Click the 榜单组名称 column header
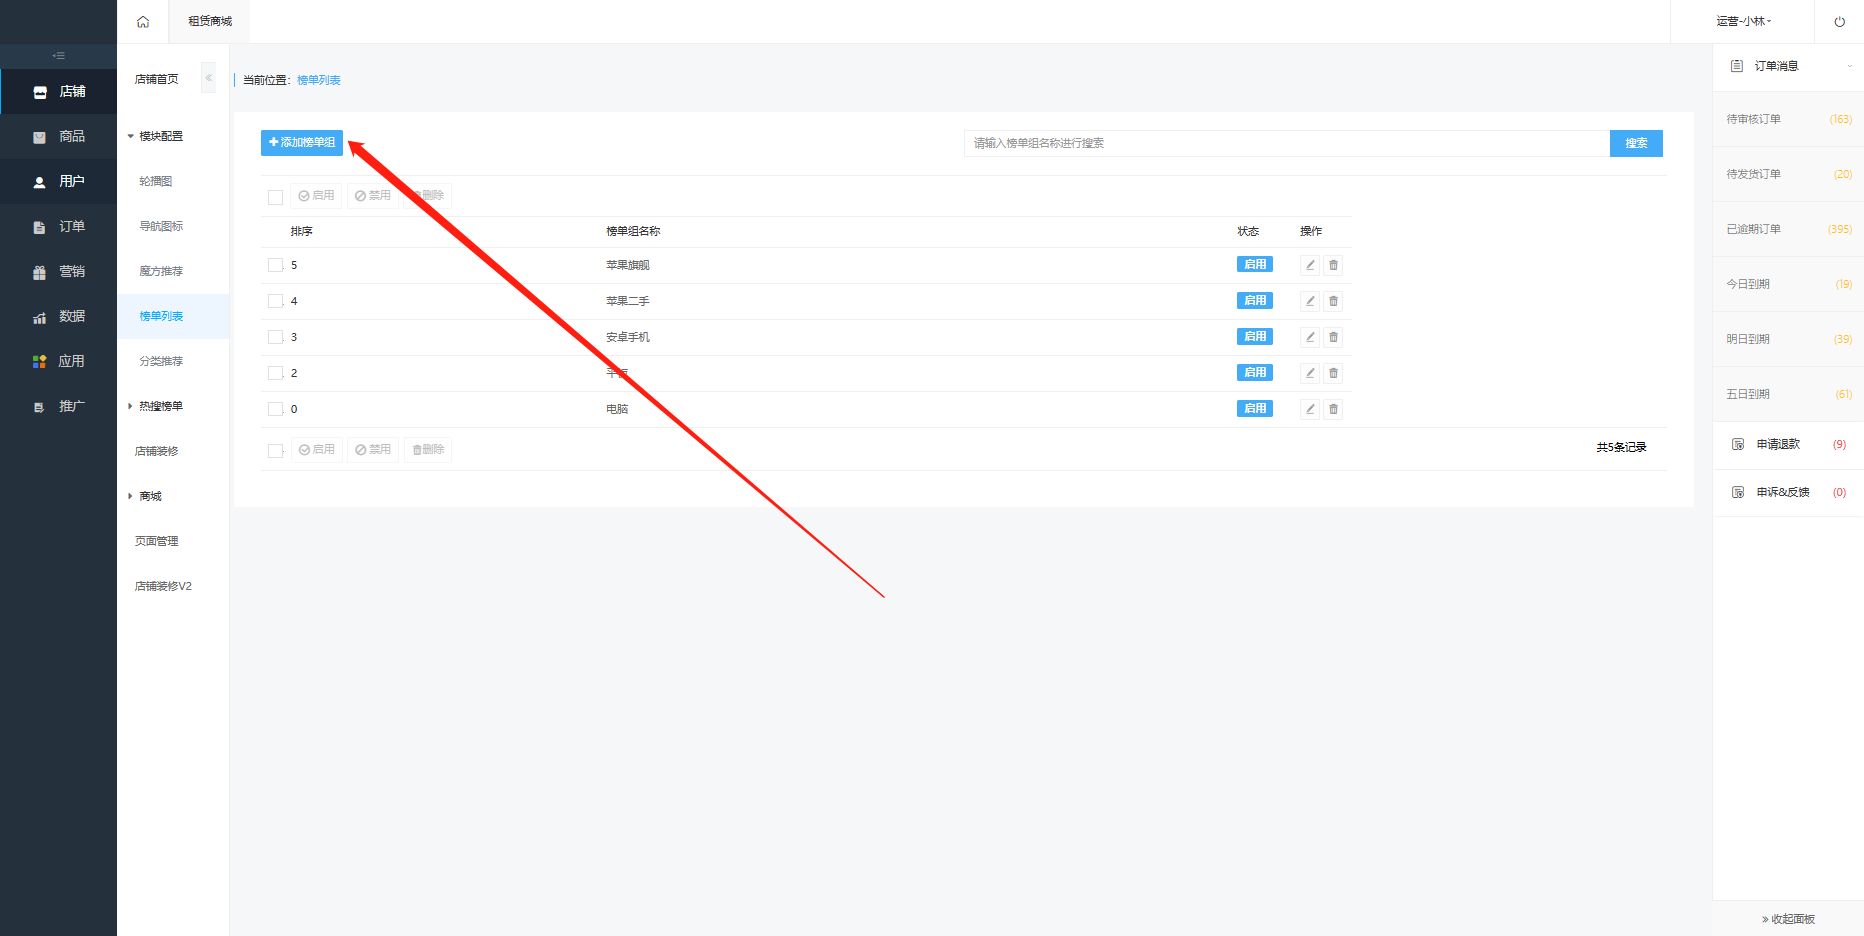 point(633,231)
